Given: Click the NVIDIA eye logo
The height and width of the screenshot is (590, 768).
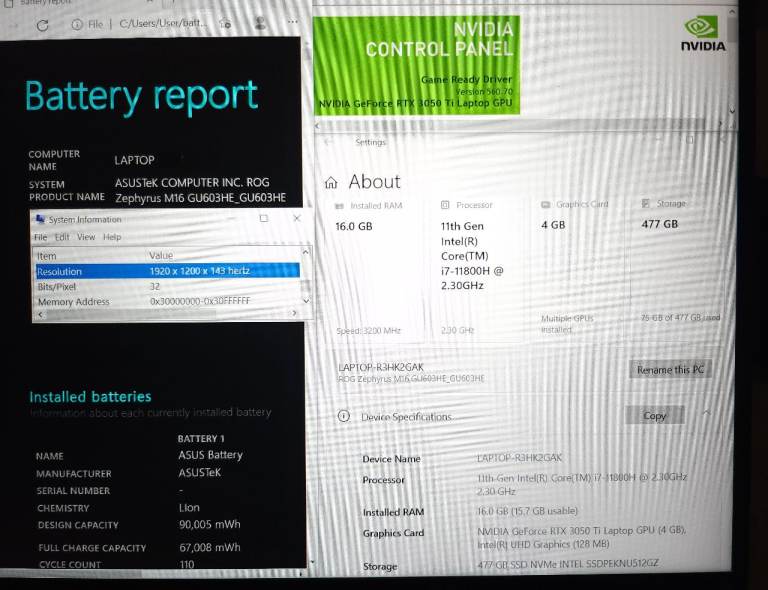Looking at the screenshot, I should [x=702, y=26].
